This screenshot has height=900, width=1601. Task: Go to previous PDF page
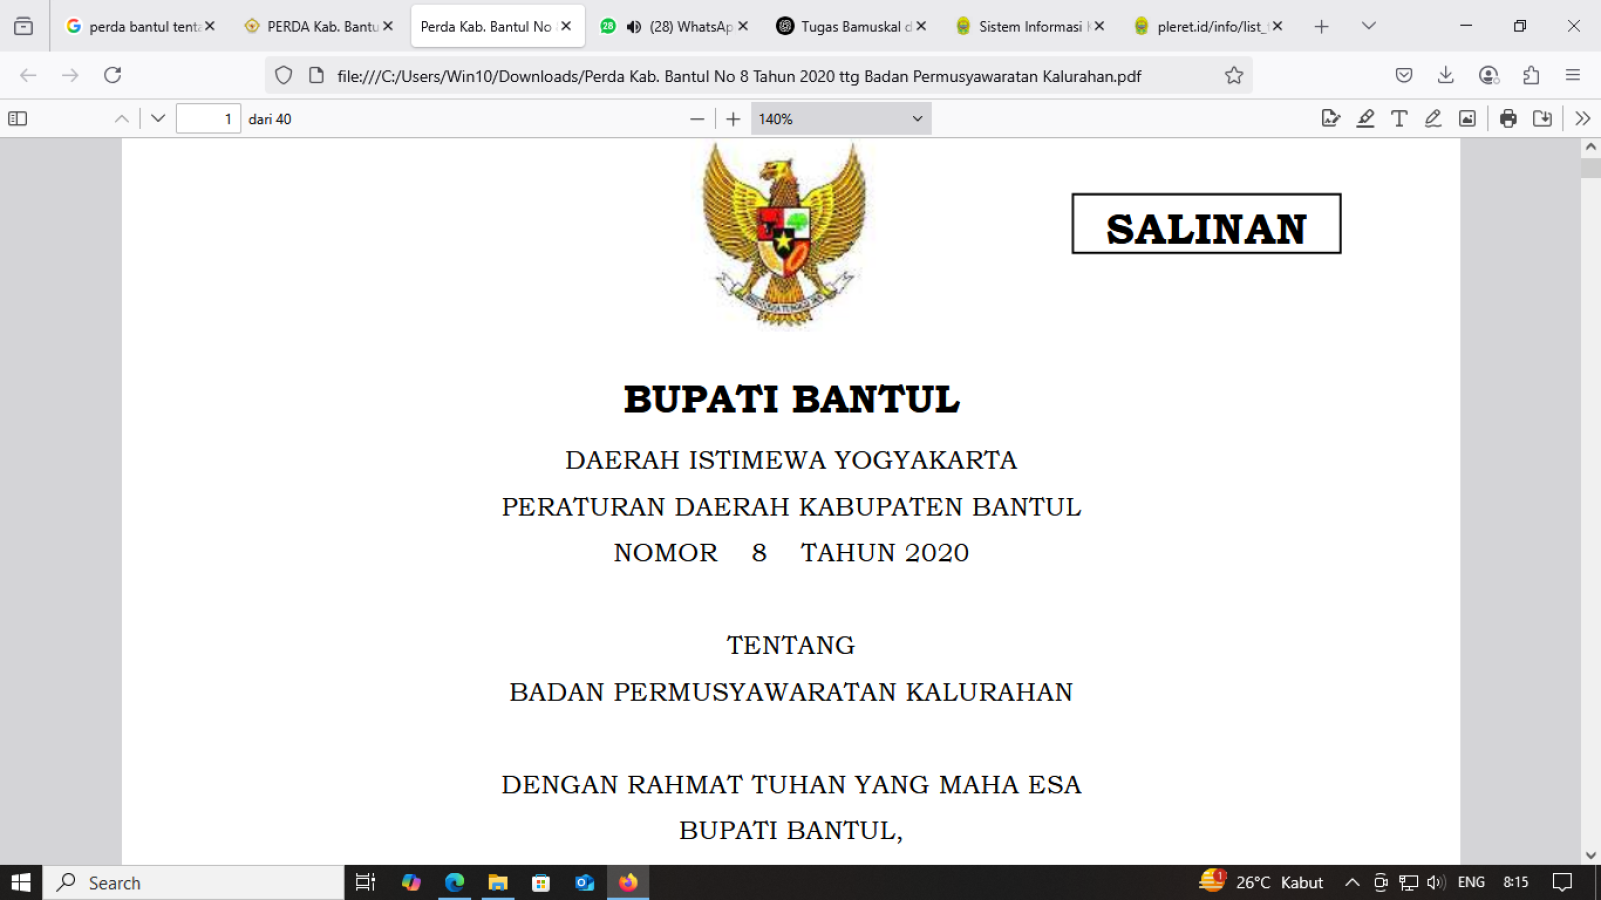122,119
